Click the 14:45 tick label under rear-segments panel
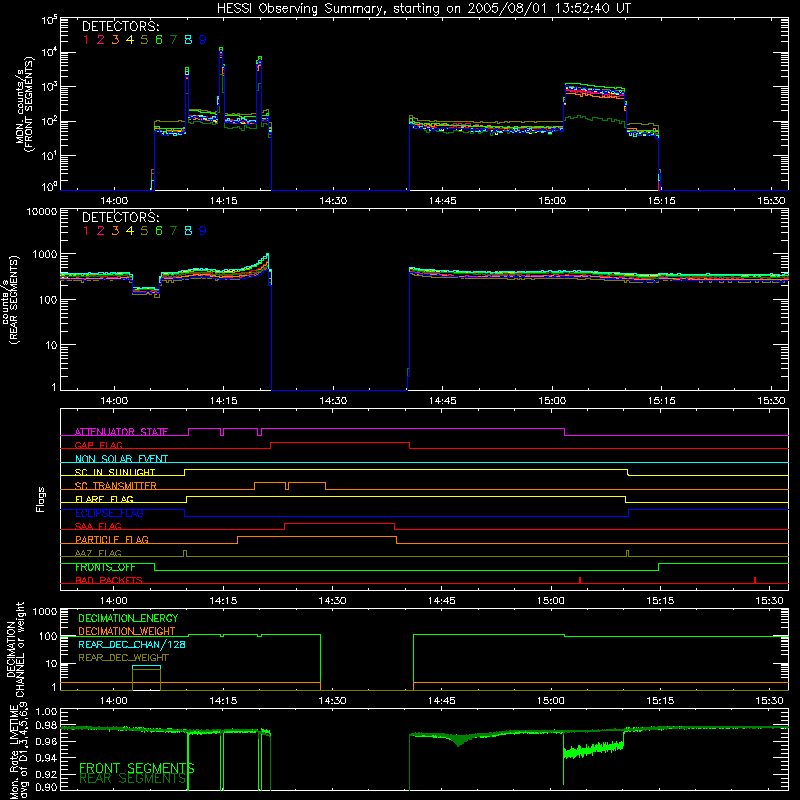The height and width of the screenshot is (800, 800). 442,401
